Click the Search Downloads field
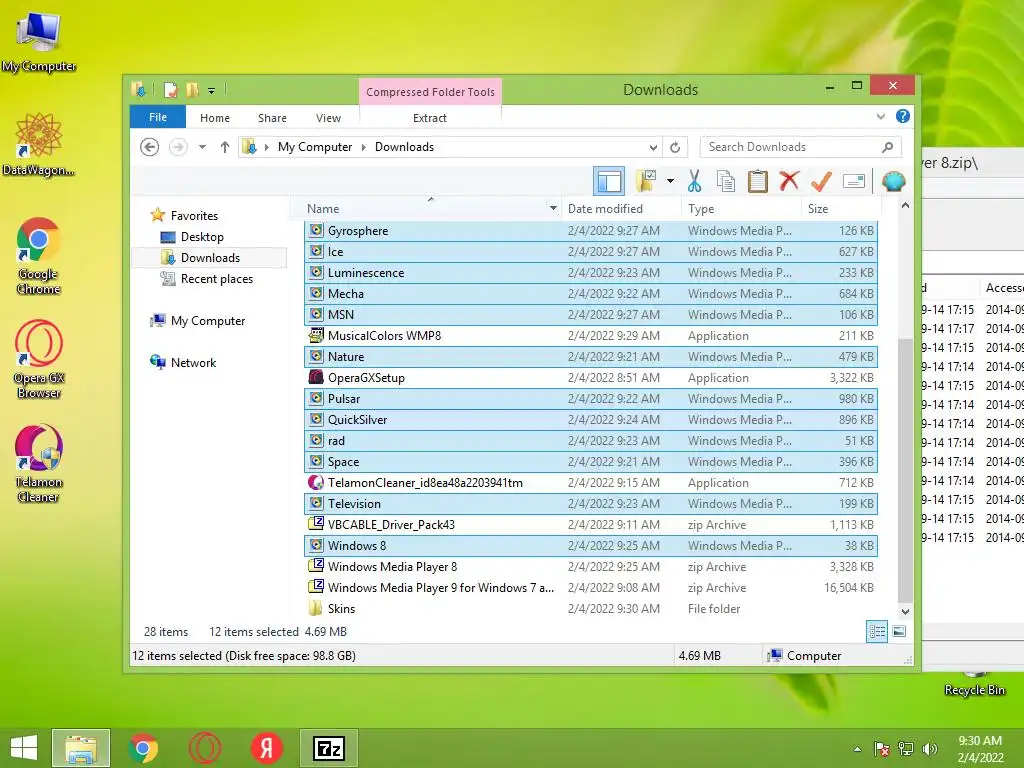 coord(801,147)
